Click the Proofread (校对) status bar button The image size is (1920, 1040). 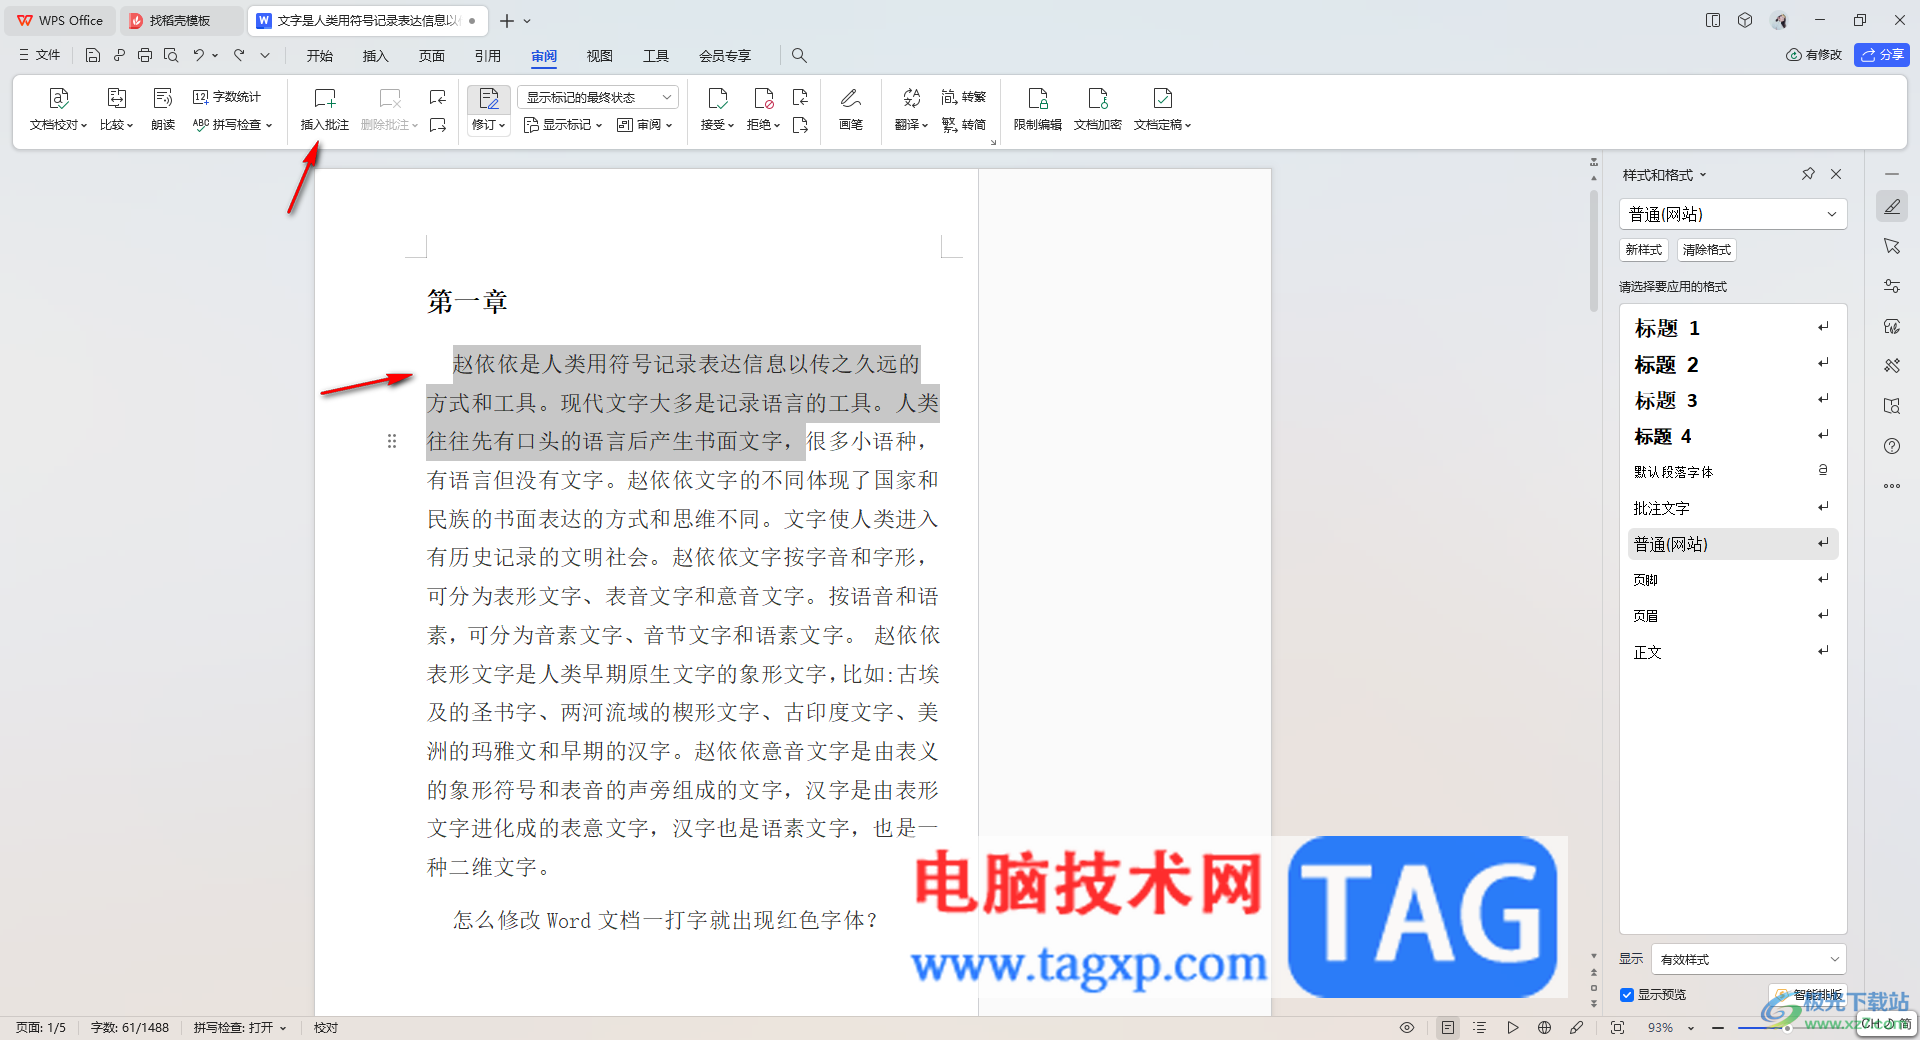[326, 1028]
